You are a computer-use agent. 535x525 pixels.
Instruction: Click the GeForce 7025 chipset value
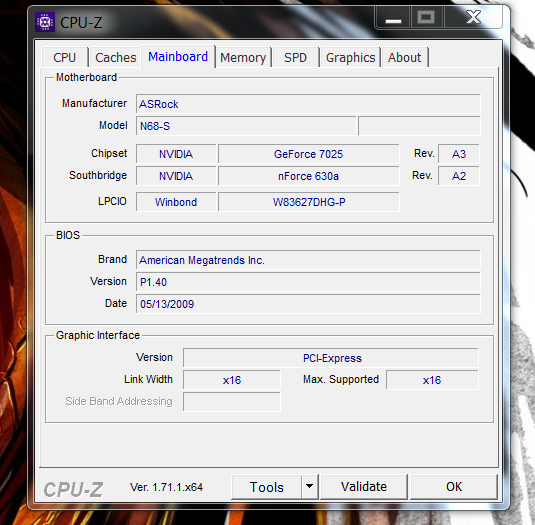click(x=308, y=154)
